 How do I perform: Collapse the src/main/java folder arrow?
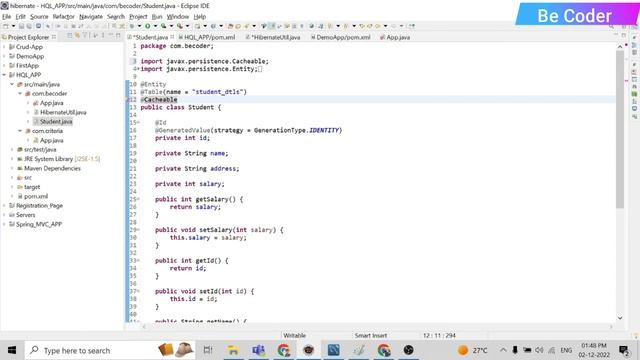click(12, 84)
